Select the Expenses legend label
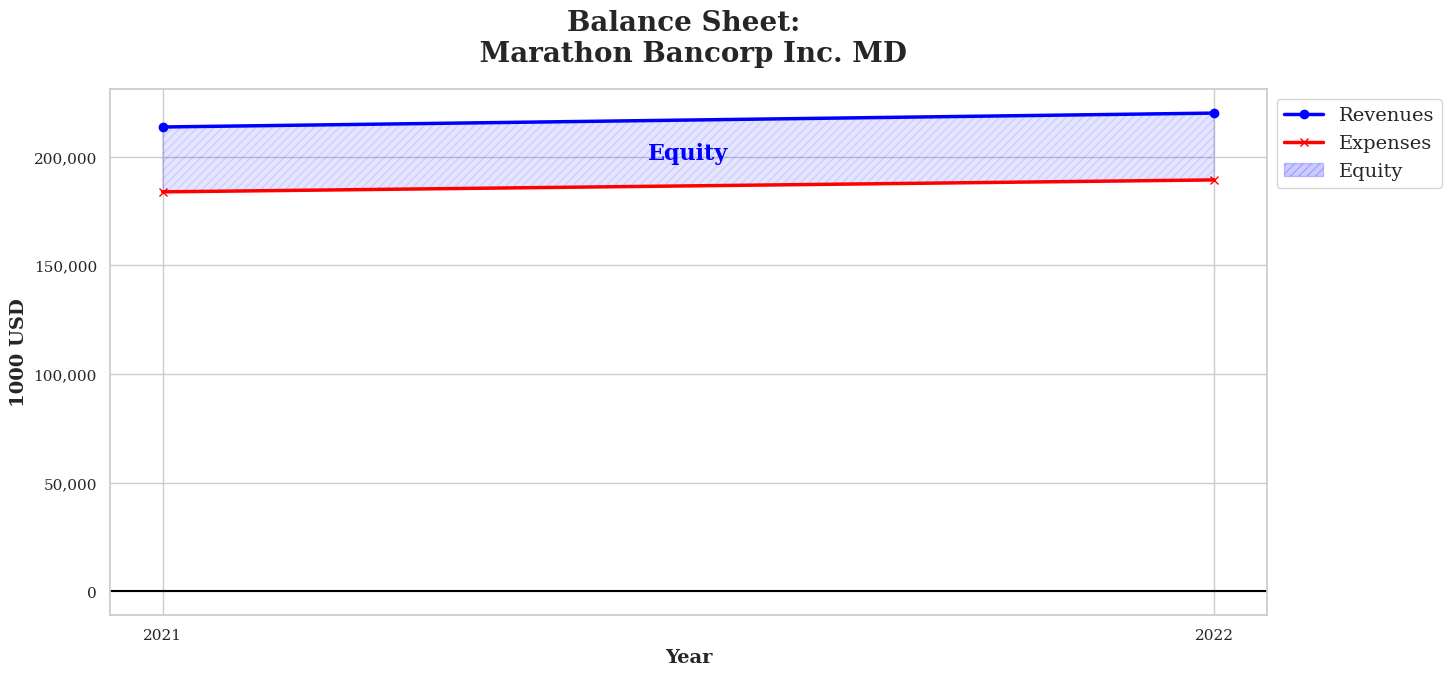This screenshot has width=1452, height=676. 1384,143
